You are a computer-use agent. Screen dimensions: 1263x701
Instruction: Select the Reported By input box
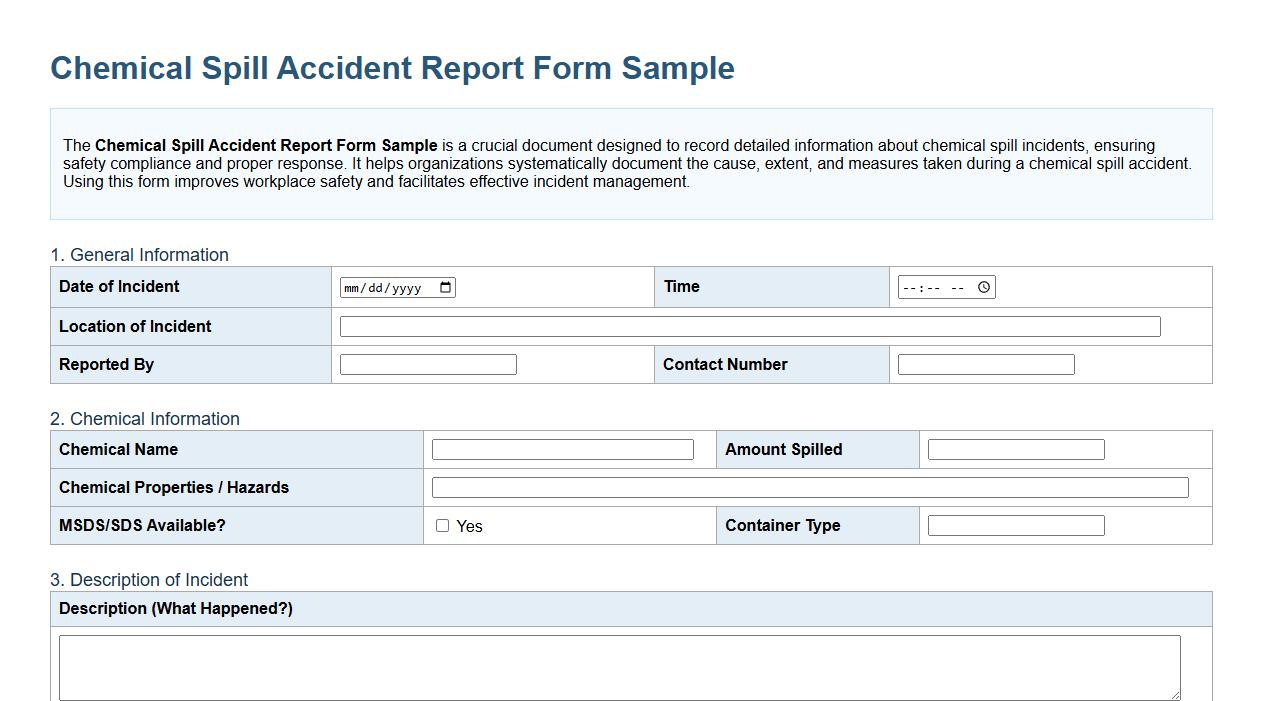(x=427, y=364)
